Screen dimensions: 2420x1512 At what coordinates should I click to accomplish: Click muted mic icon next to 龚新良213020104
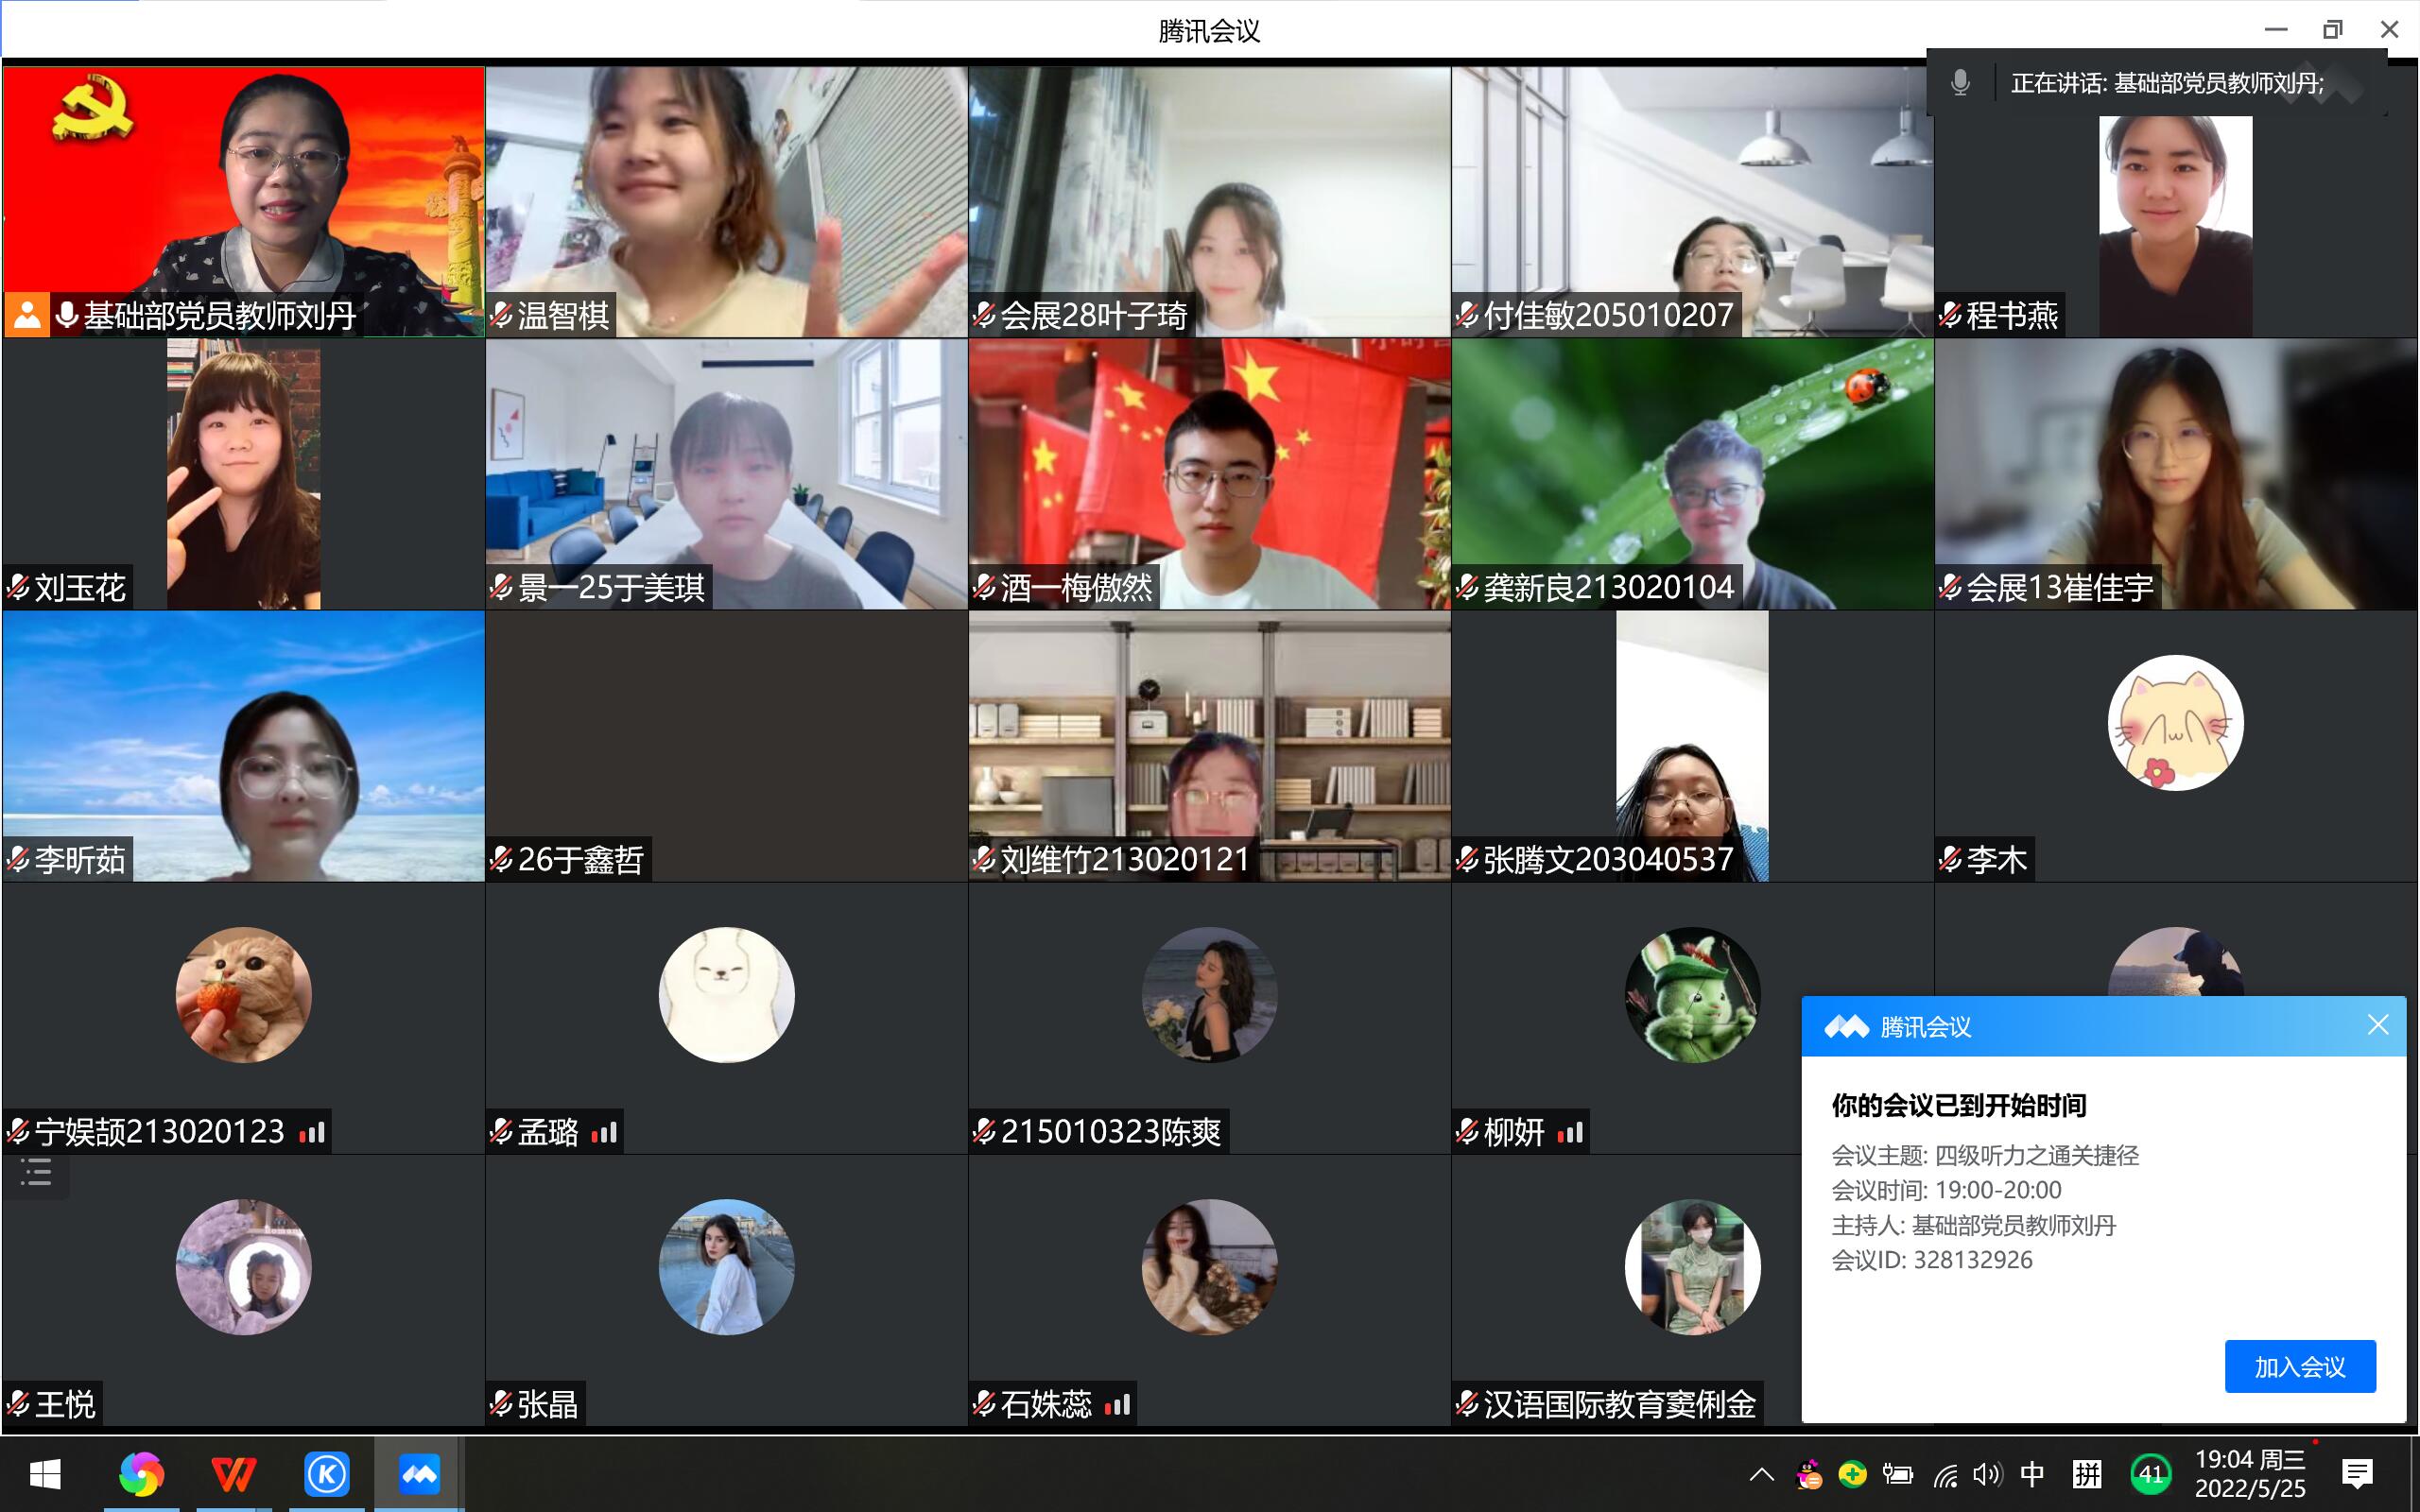pos(1467,588)
